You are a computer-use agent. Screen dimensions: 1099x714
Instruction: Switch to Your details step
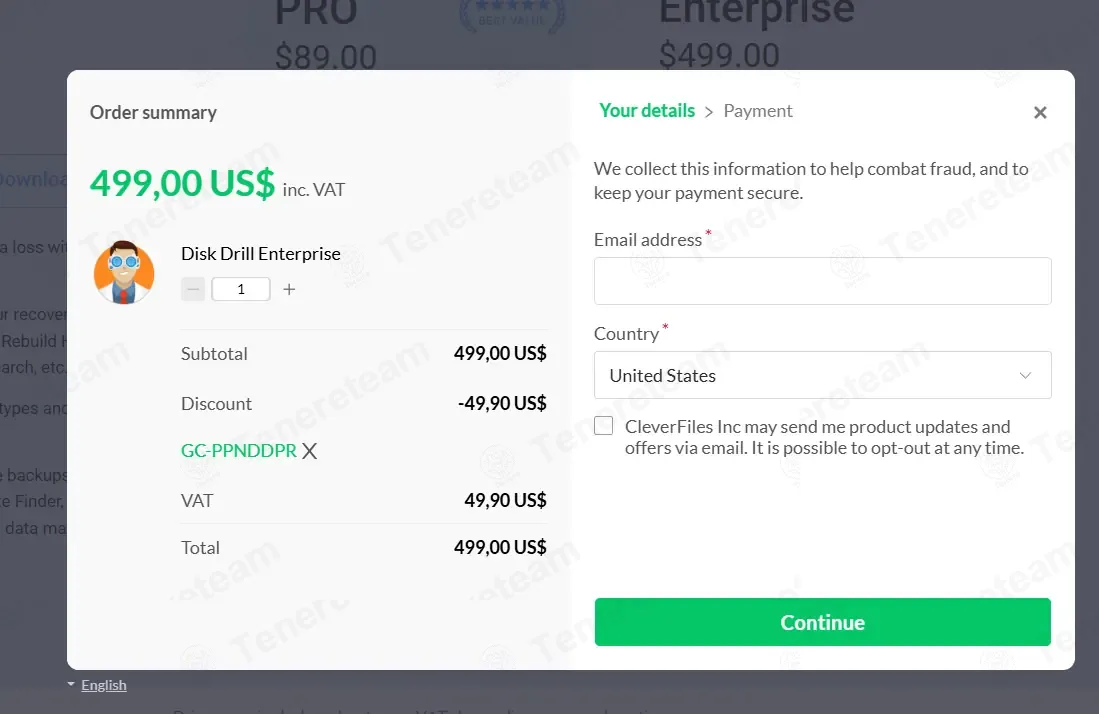click(647, 111)
